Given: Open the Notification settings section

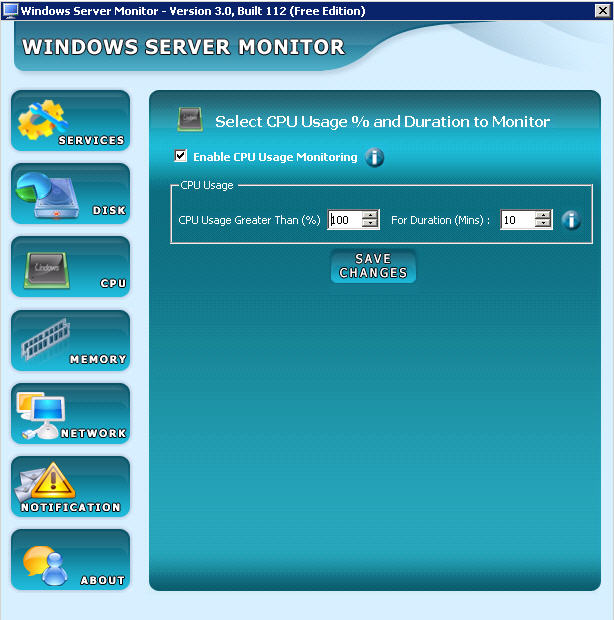Looking at the screenshot, I should [x=70, y=487].
